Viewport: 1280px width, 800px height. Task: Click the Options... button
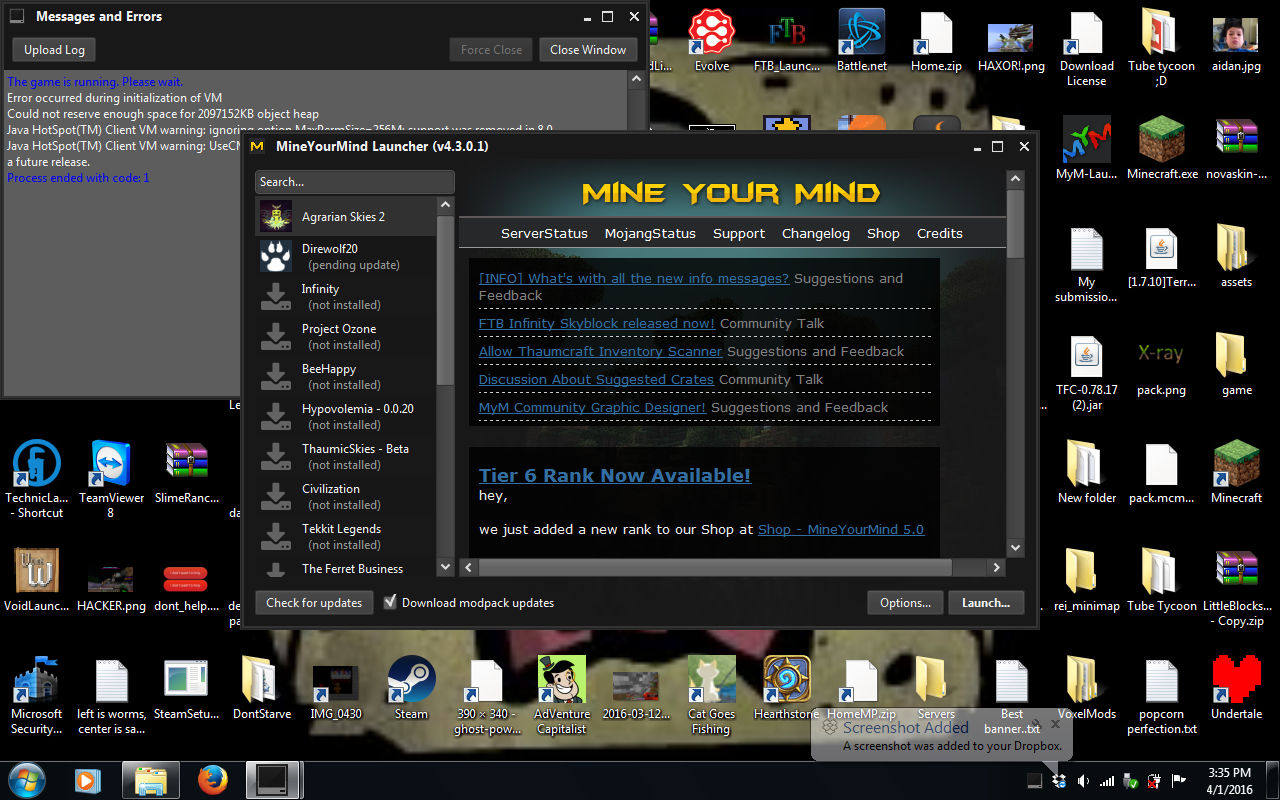tap(905, 603)
